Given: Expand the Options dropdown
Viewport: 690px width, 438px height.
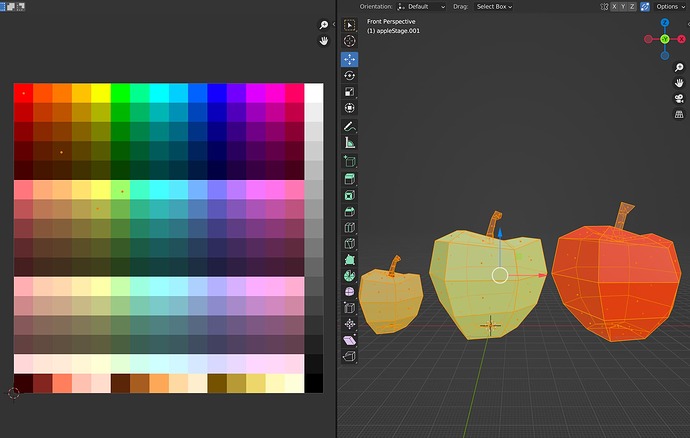Looking at the screenshot, I should click(668, 6).
